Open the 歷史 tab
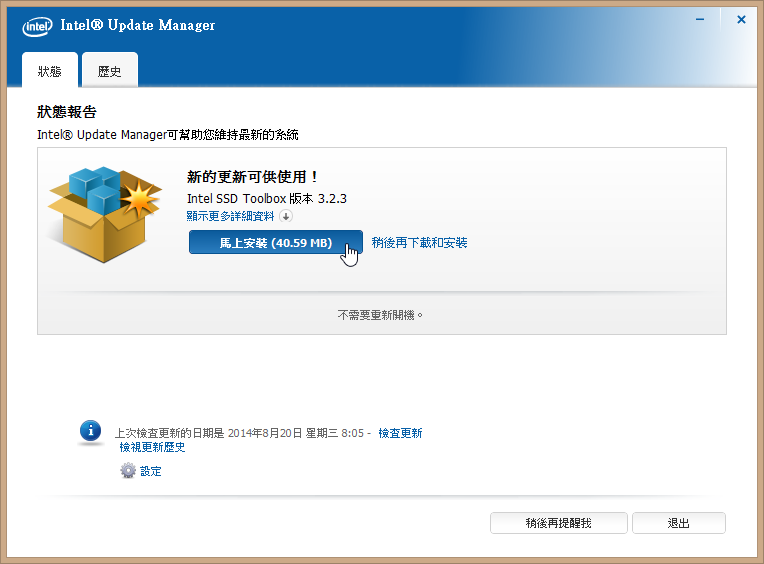Screen dimensions: 764x564 tap(110, 72)
